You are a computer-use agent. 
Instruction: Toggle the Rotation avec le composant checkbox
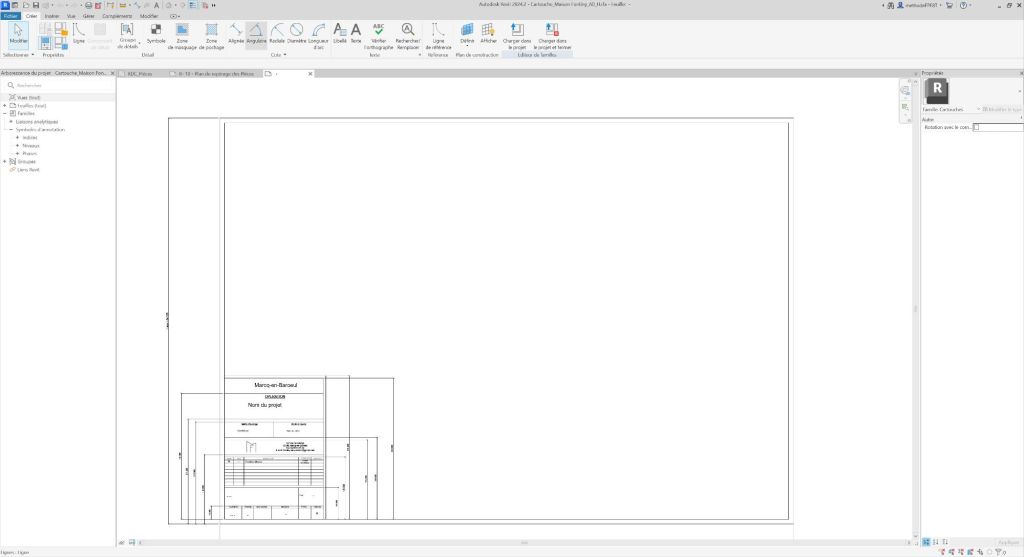point(976,127)
